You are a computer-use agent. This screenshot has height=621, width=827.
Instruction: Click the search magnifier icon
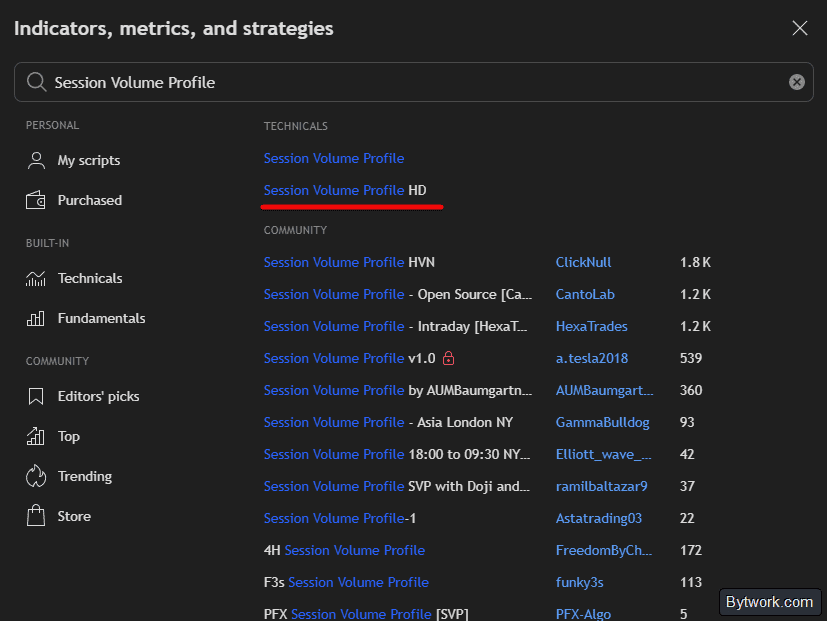pyautogui.click(x=36, y=82)
